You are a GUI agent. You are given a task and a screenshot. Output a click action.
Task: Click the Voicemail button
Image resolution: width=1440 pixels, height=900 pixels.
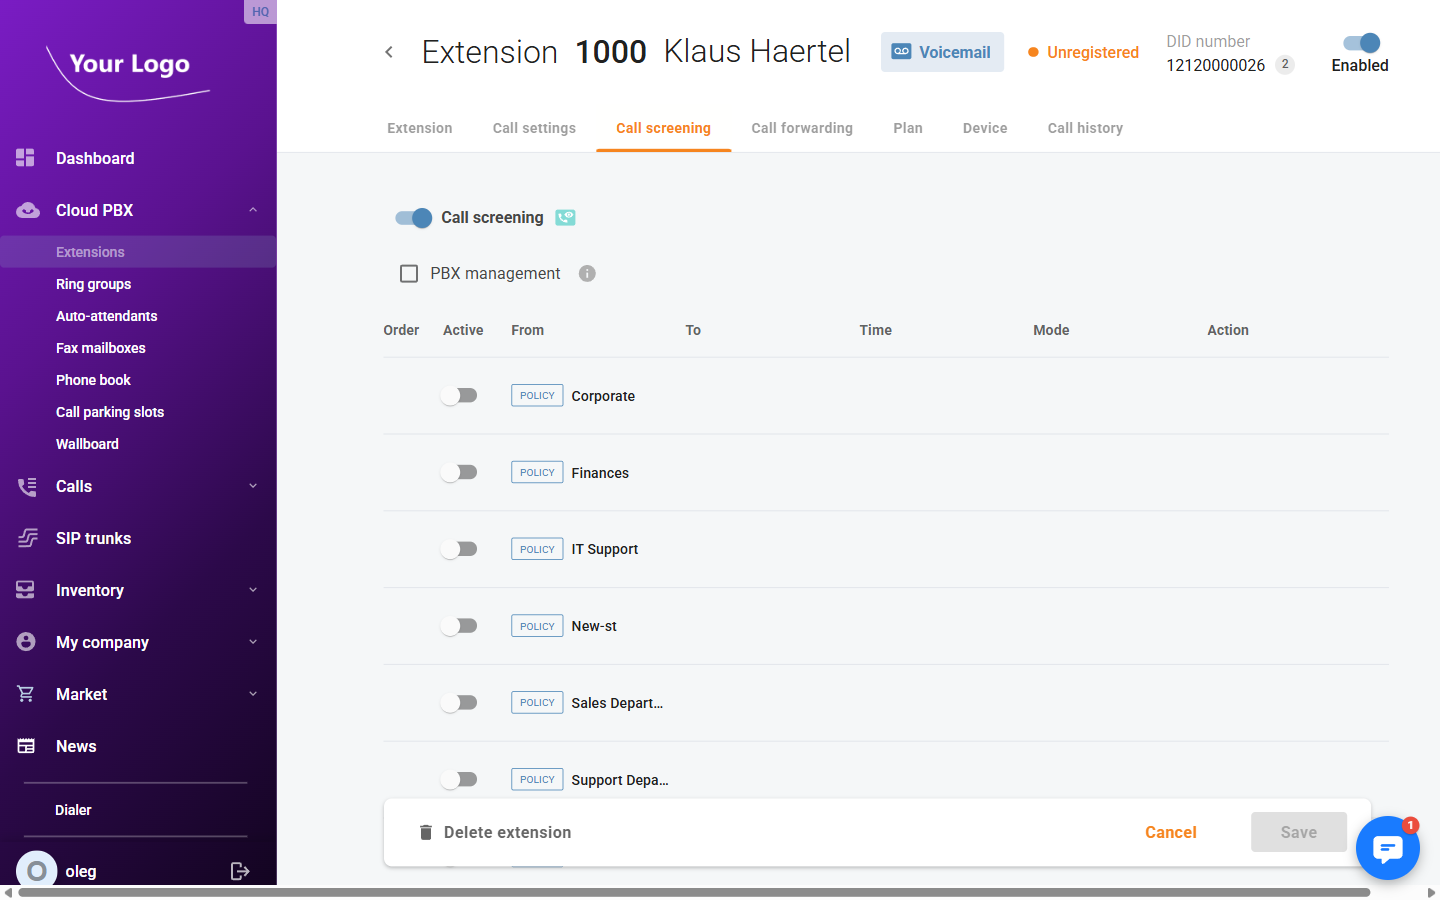tap(942, 52)
